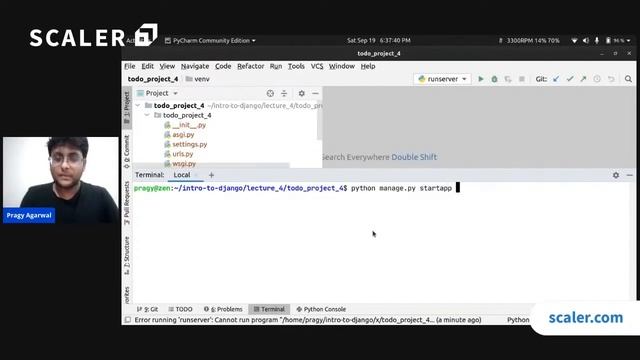This screenshot has height=360, width=640.
Task: Open the Problems tool window tab
Action: tap(223, 309)
